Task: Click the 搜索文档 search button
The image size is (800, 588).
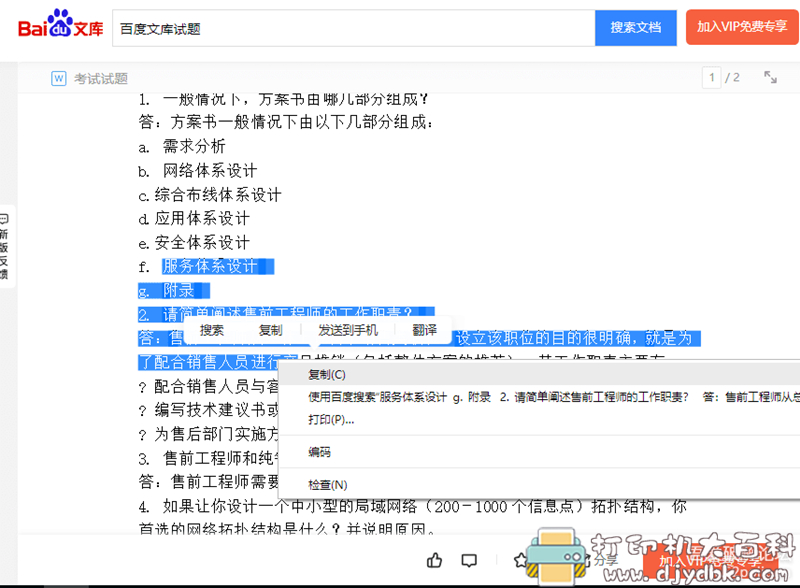Action: 636,28
